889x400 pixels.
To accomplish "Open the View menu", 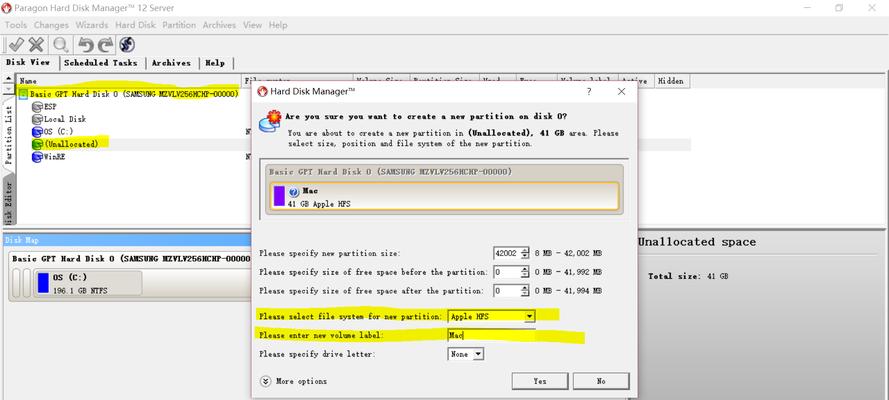I will 252,25.
